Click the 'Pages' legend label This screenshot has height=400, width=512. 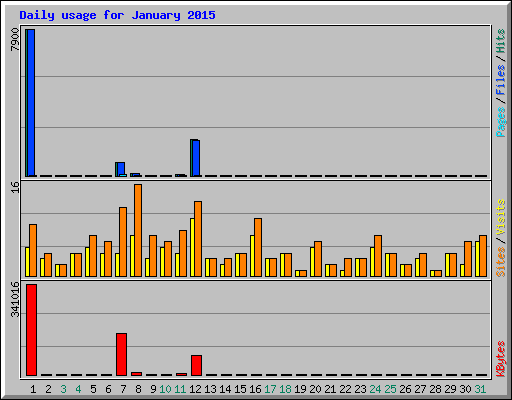pyautogui.click(x=501, y=122)
